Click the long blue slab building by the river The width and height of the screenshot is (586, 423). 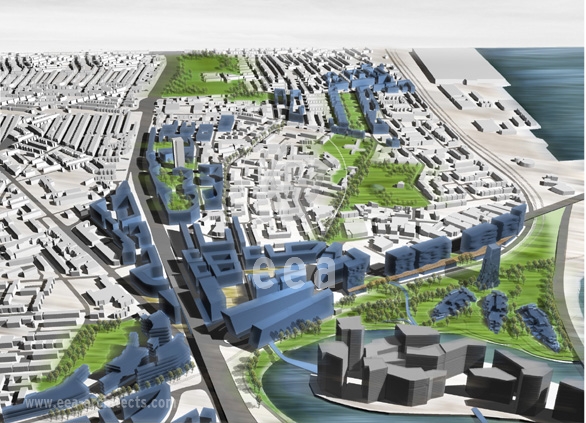[x=278, y=315]
